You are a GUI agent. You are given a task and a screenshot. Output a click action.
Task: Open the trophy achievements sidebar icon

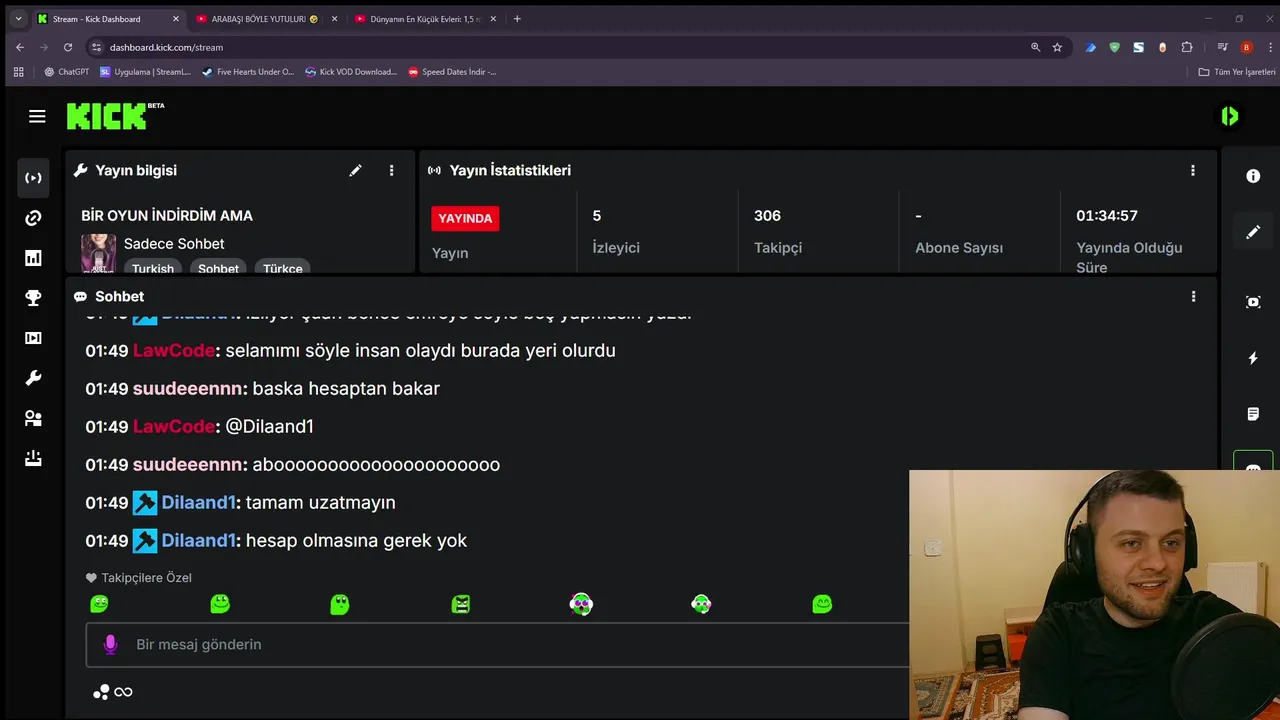[x=33, y=298]
